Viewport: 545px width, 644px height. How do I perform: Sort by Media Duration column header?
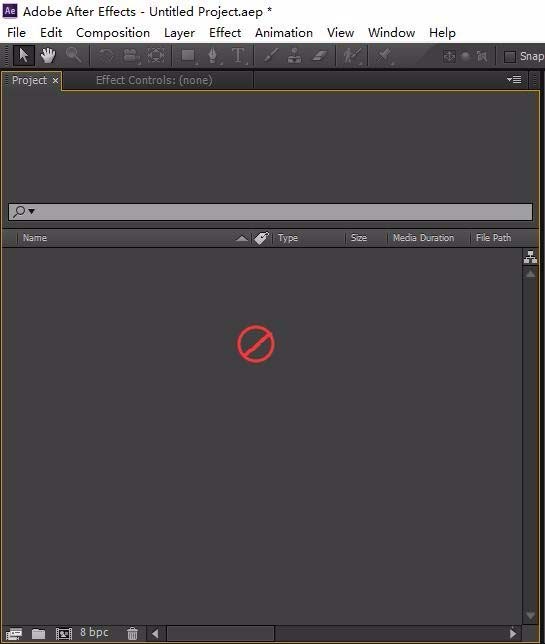coord(423,238)
